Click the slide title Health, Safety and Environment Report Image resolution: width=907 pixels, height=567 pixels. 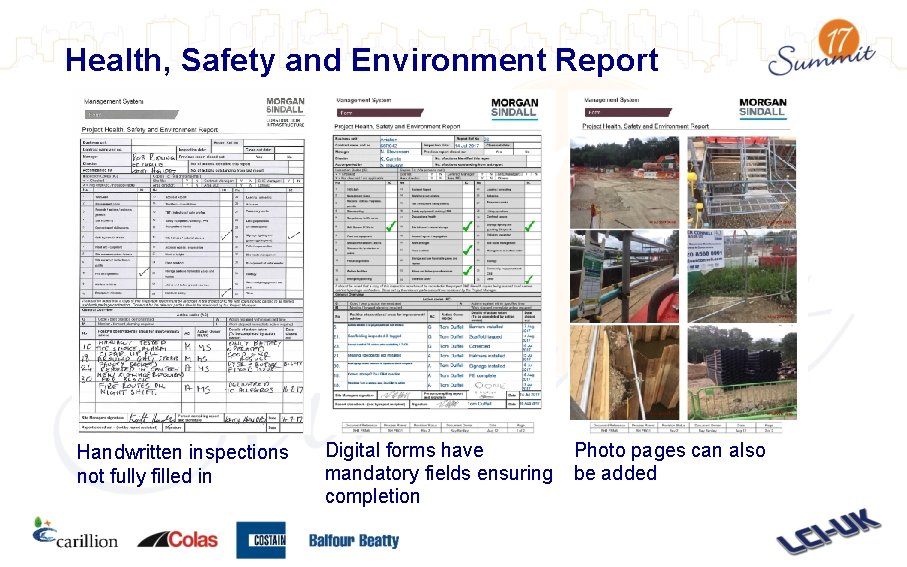(362, 60)
